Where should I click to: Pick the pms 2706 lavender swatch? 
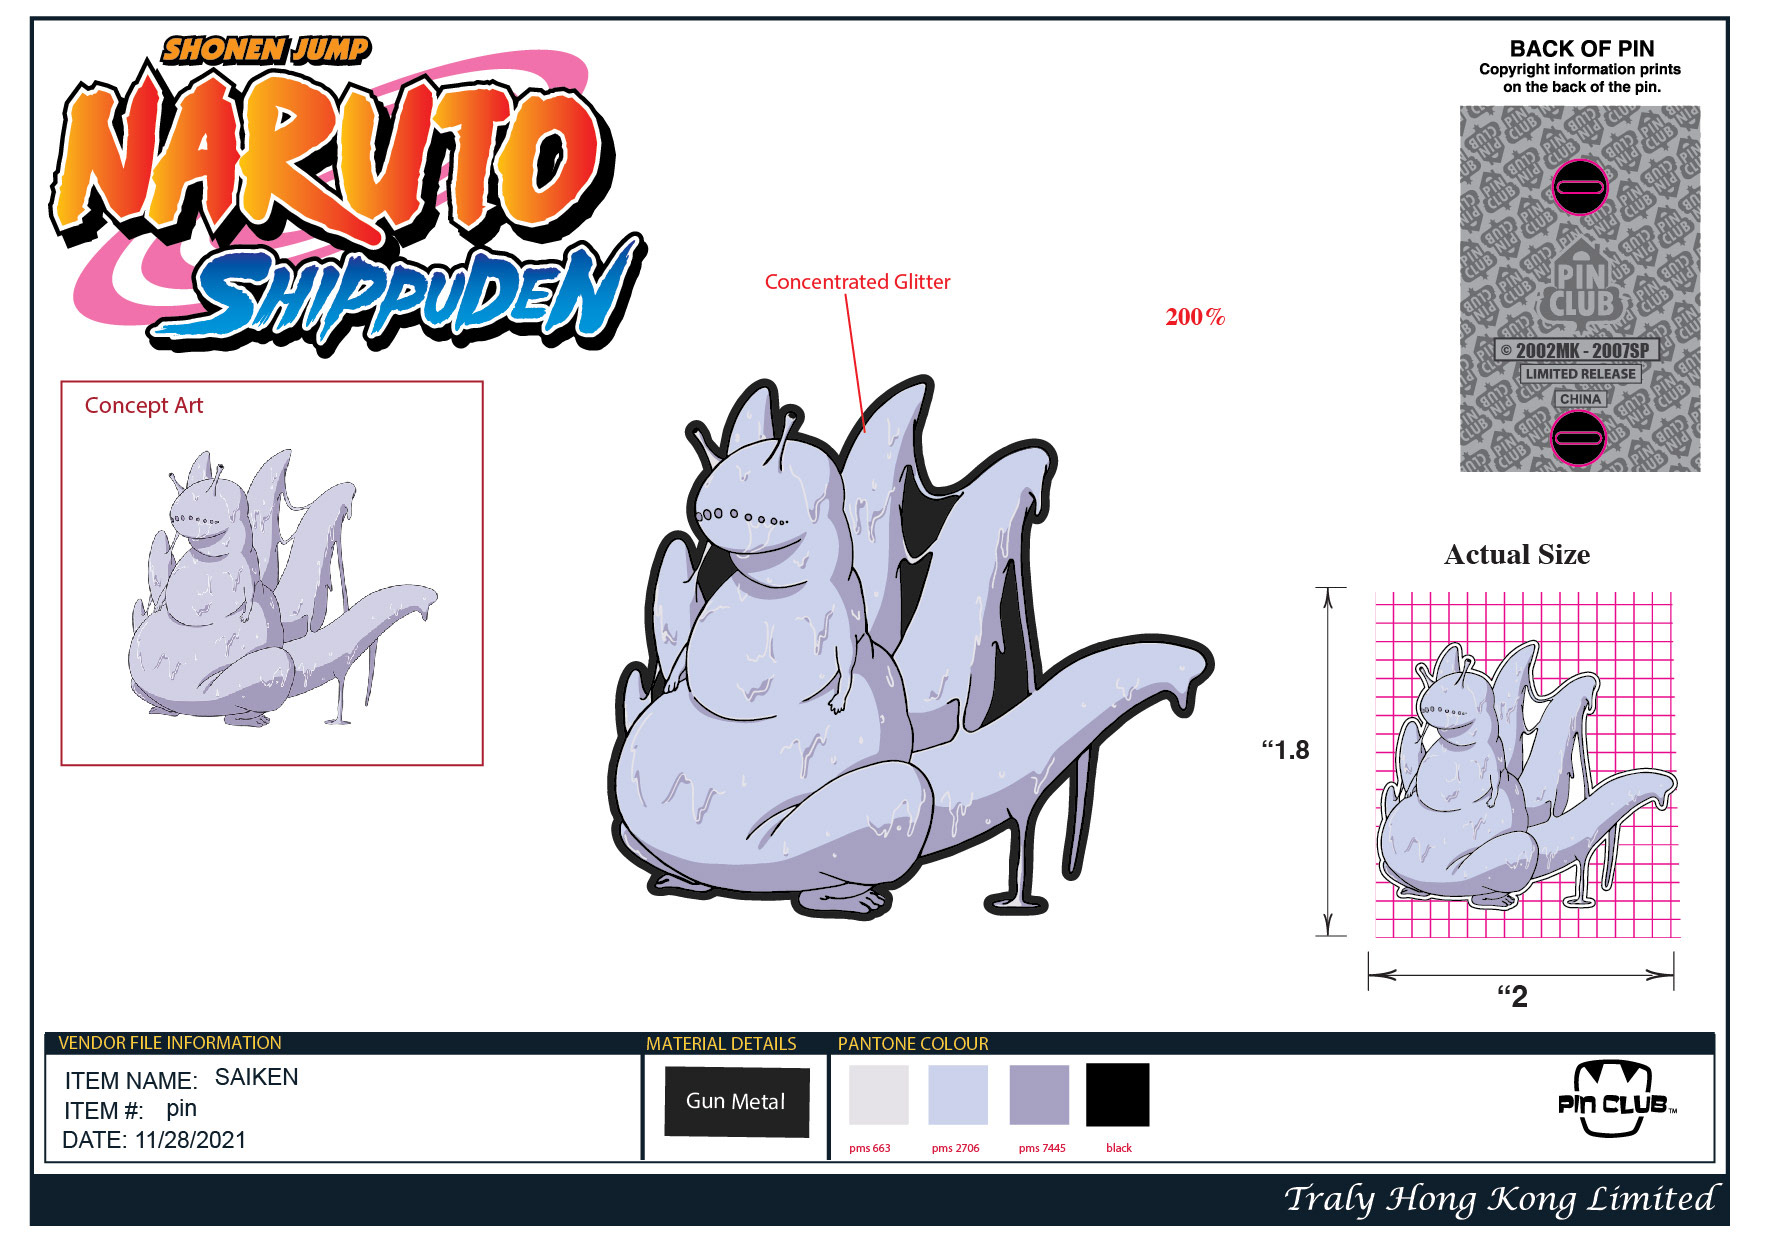(958, 1095)
